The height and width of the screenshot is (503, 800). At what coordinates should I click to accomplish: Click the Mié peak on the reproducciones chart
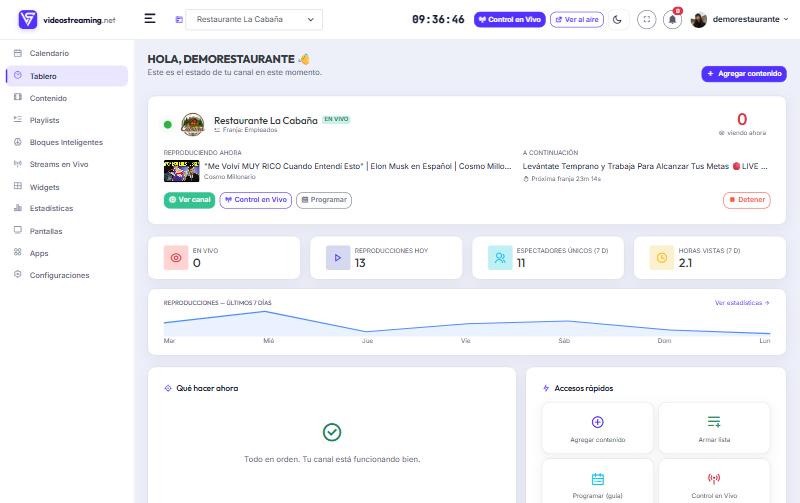[264, 312]
